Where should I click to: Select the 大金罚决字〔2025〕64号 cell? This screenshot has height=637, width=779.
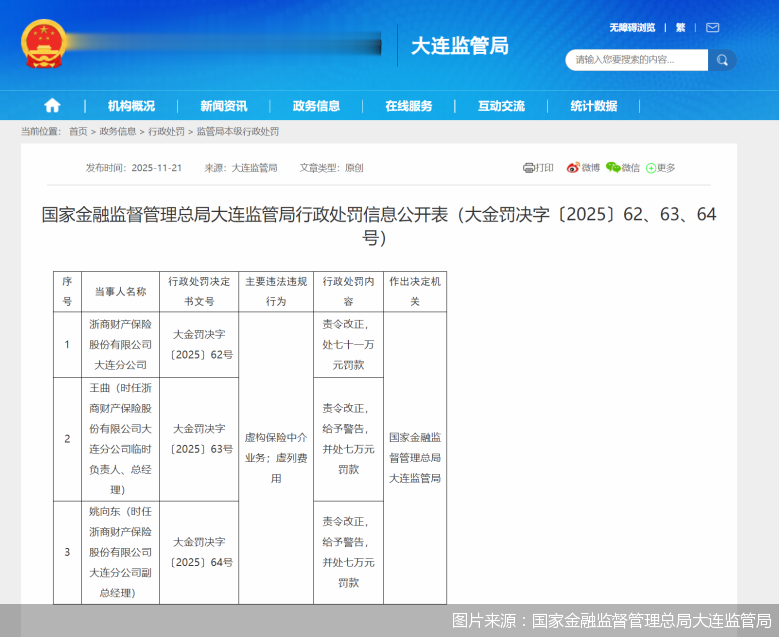coord(199,553)
